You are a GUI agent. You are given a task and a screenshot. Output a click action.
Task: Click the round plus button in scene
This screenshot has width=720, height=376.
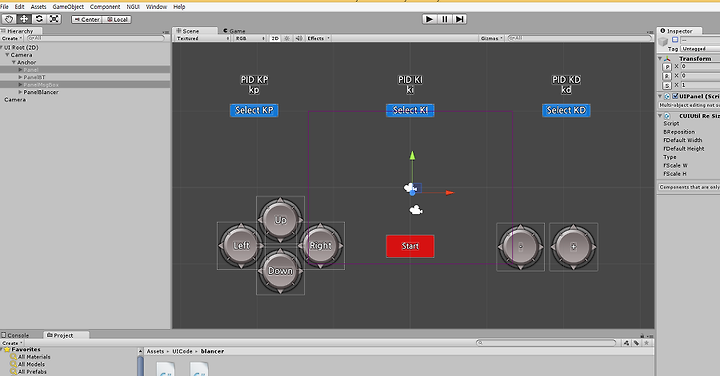point(574,247)
